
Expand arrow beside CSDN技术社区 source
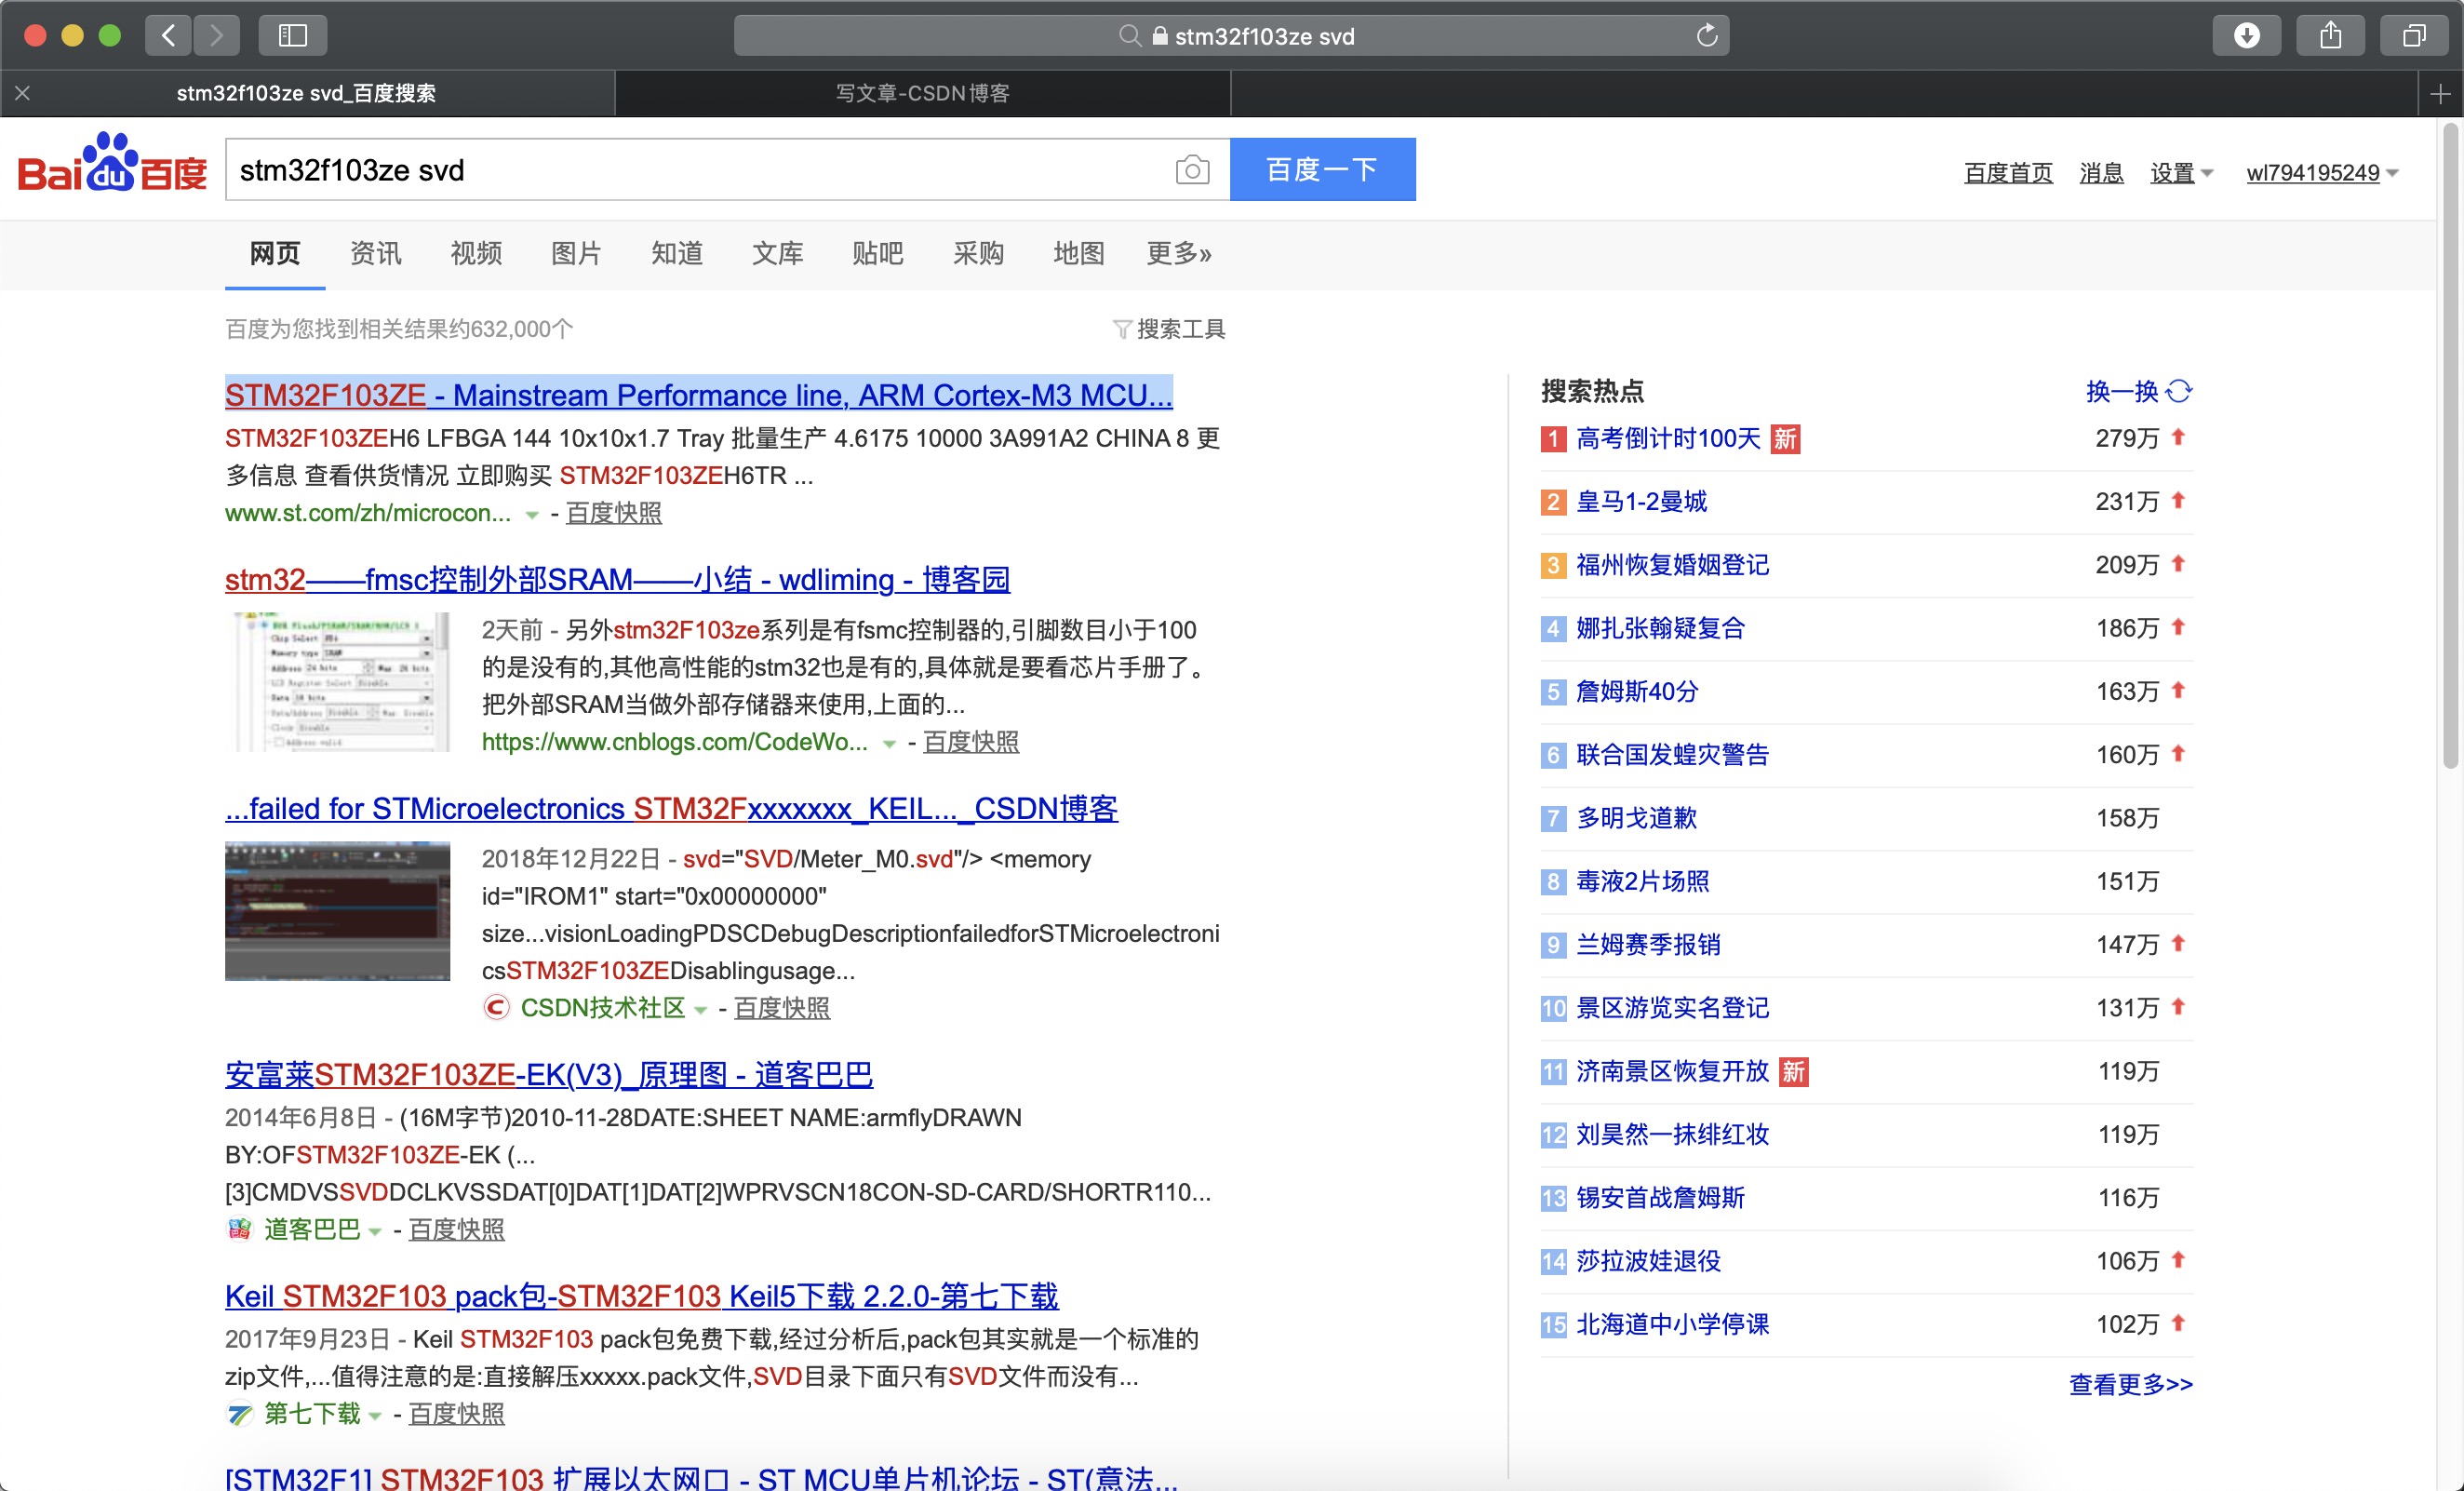[x=700, y=1010]
